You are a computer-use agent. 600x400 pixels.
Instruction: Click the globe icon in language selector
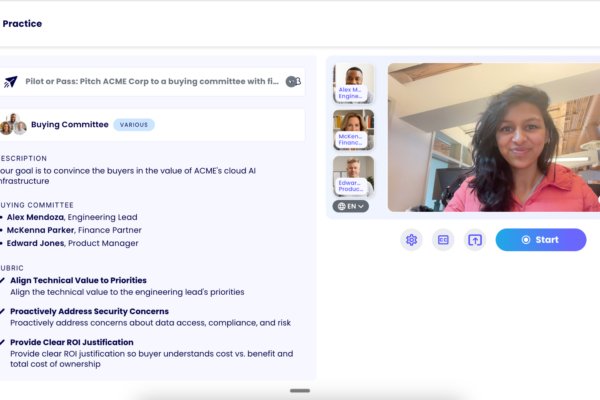tap(342, 206)
